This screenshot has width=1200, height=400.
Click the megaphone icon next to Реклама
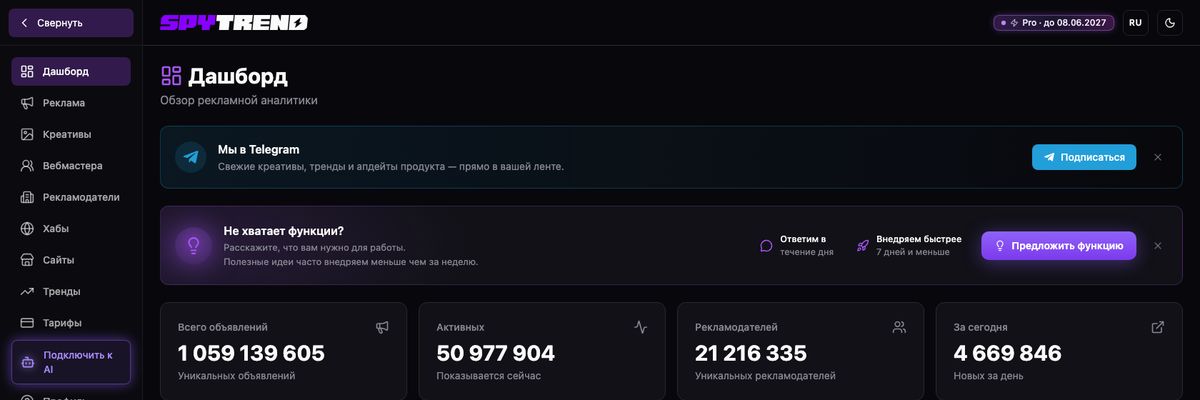point(27,103)
